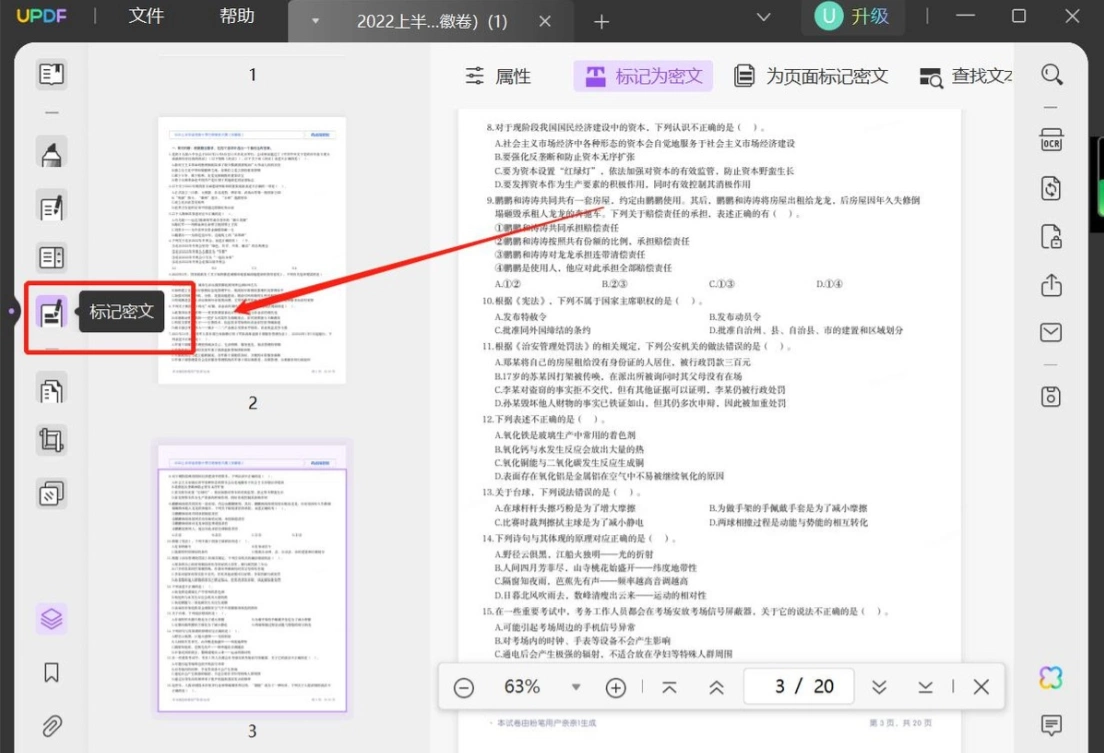
Task: Select the Crop Pages tool
Action: (x=51, y=440)
